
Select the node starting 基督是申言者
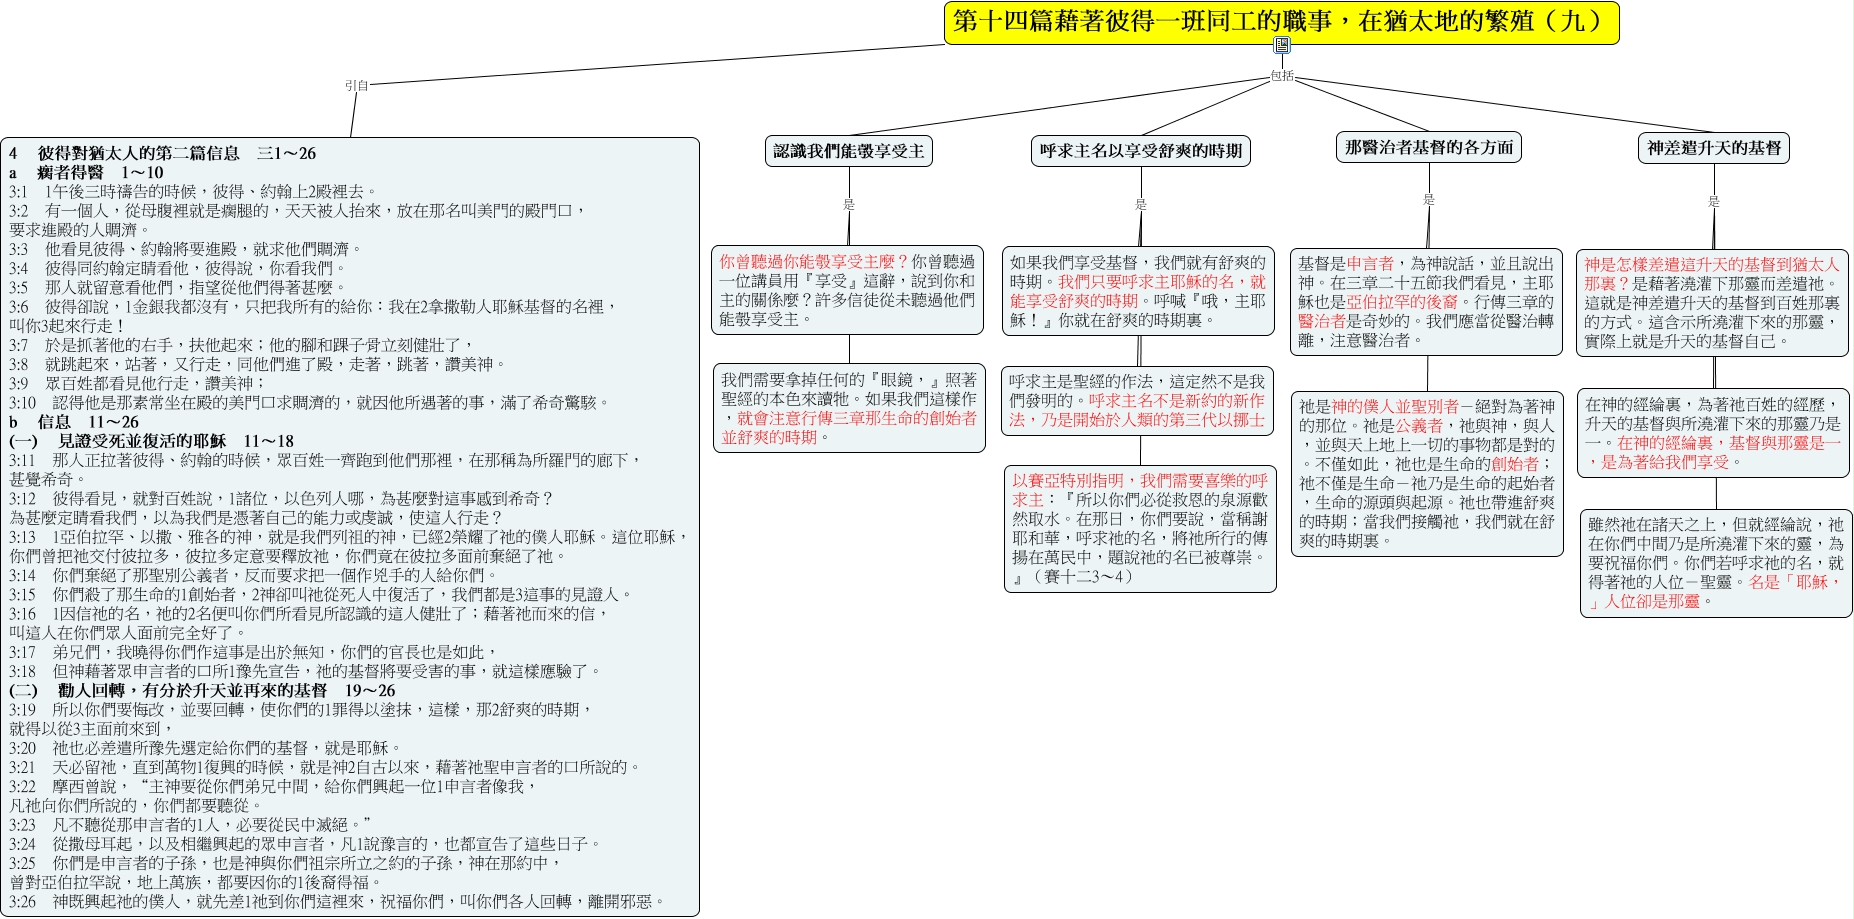pos(1426,302)
